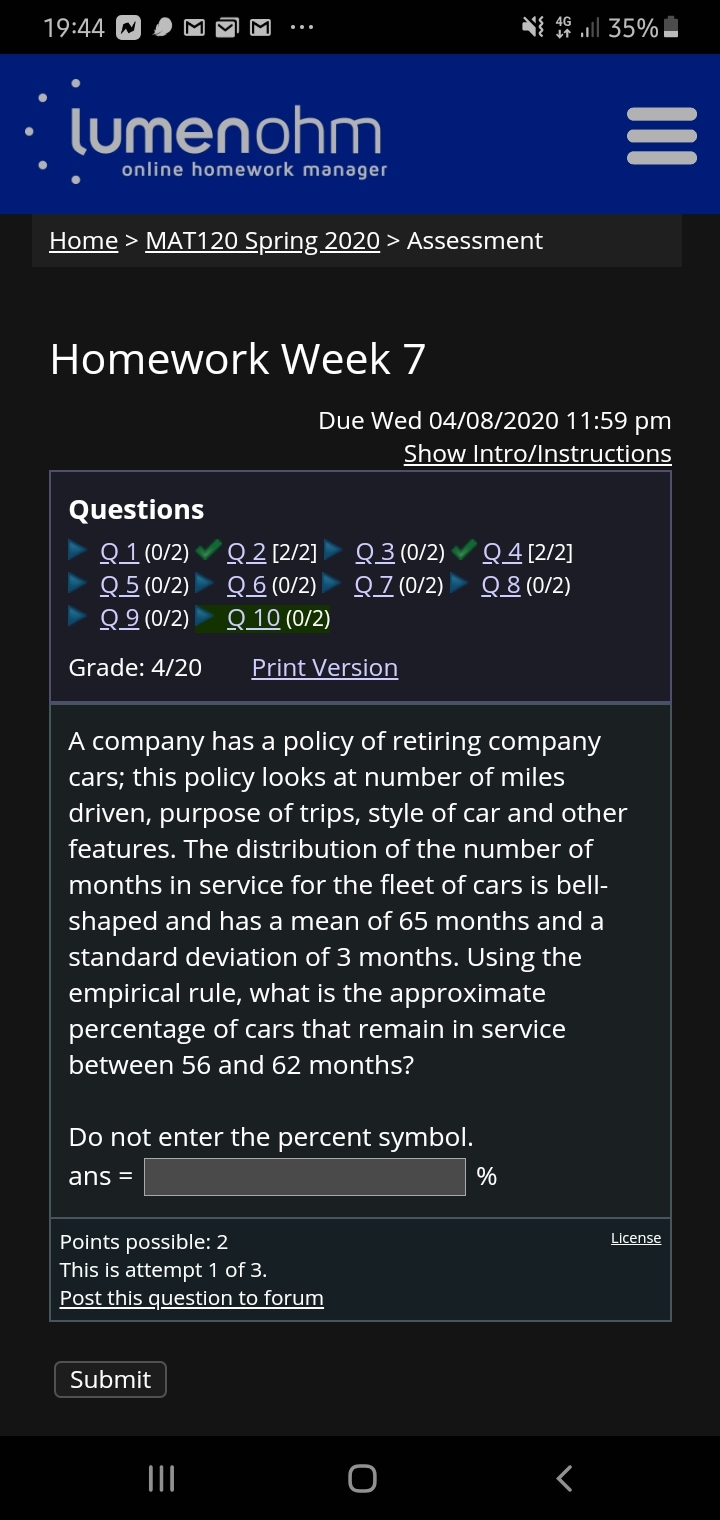The width and height of the screenshot is (720, 1520).
Task: Navigate to question Q 9
Action: tap(120, 618)
